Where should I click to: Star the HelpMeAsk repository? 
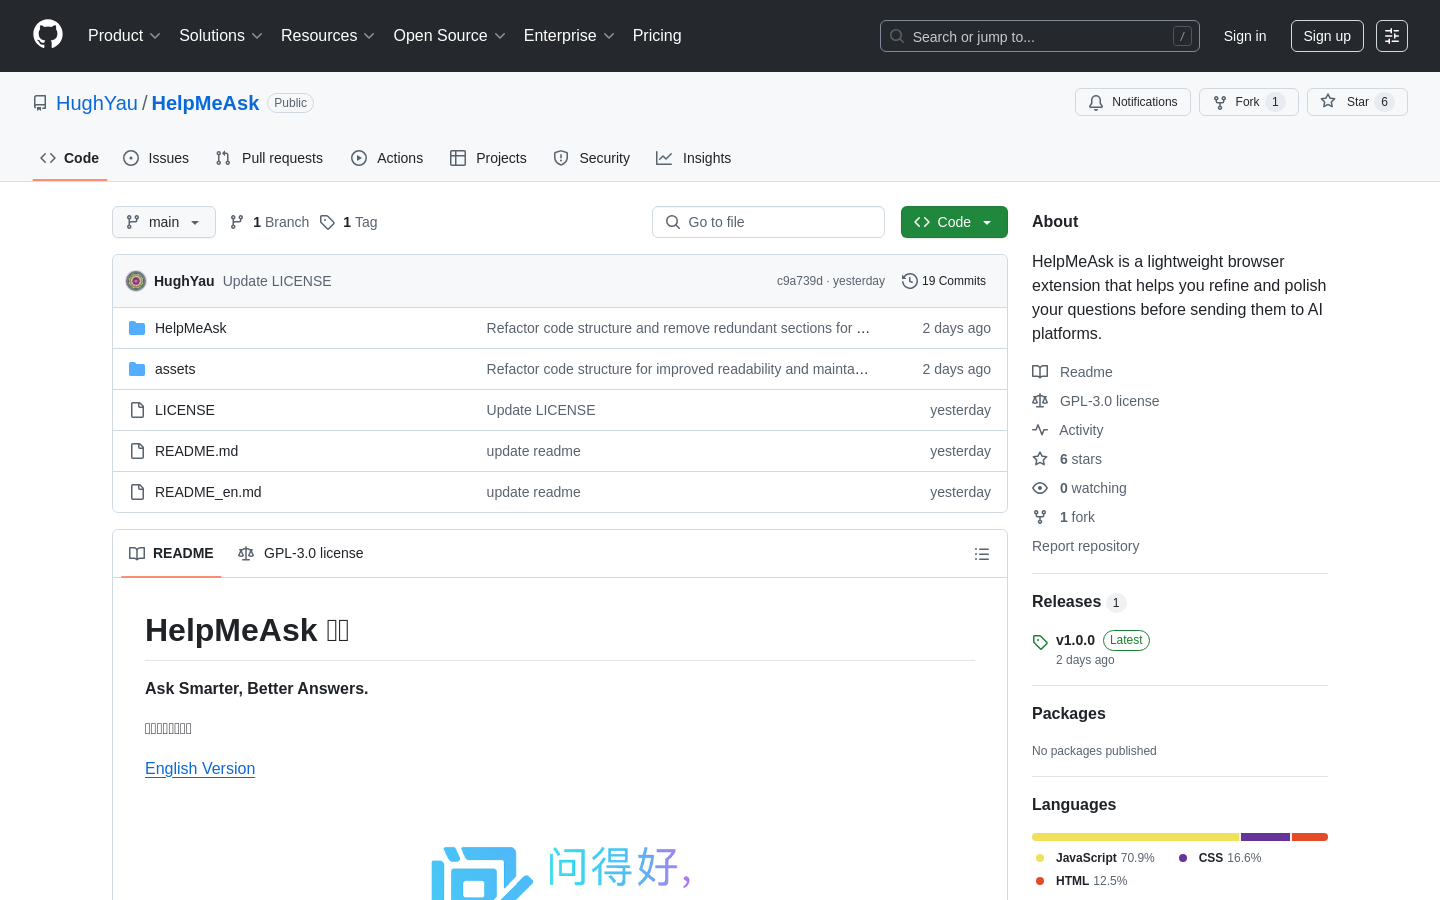(1357, 102)
